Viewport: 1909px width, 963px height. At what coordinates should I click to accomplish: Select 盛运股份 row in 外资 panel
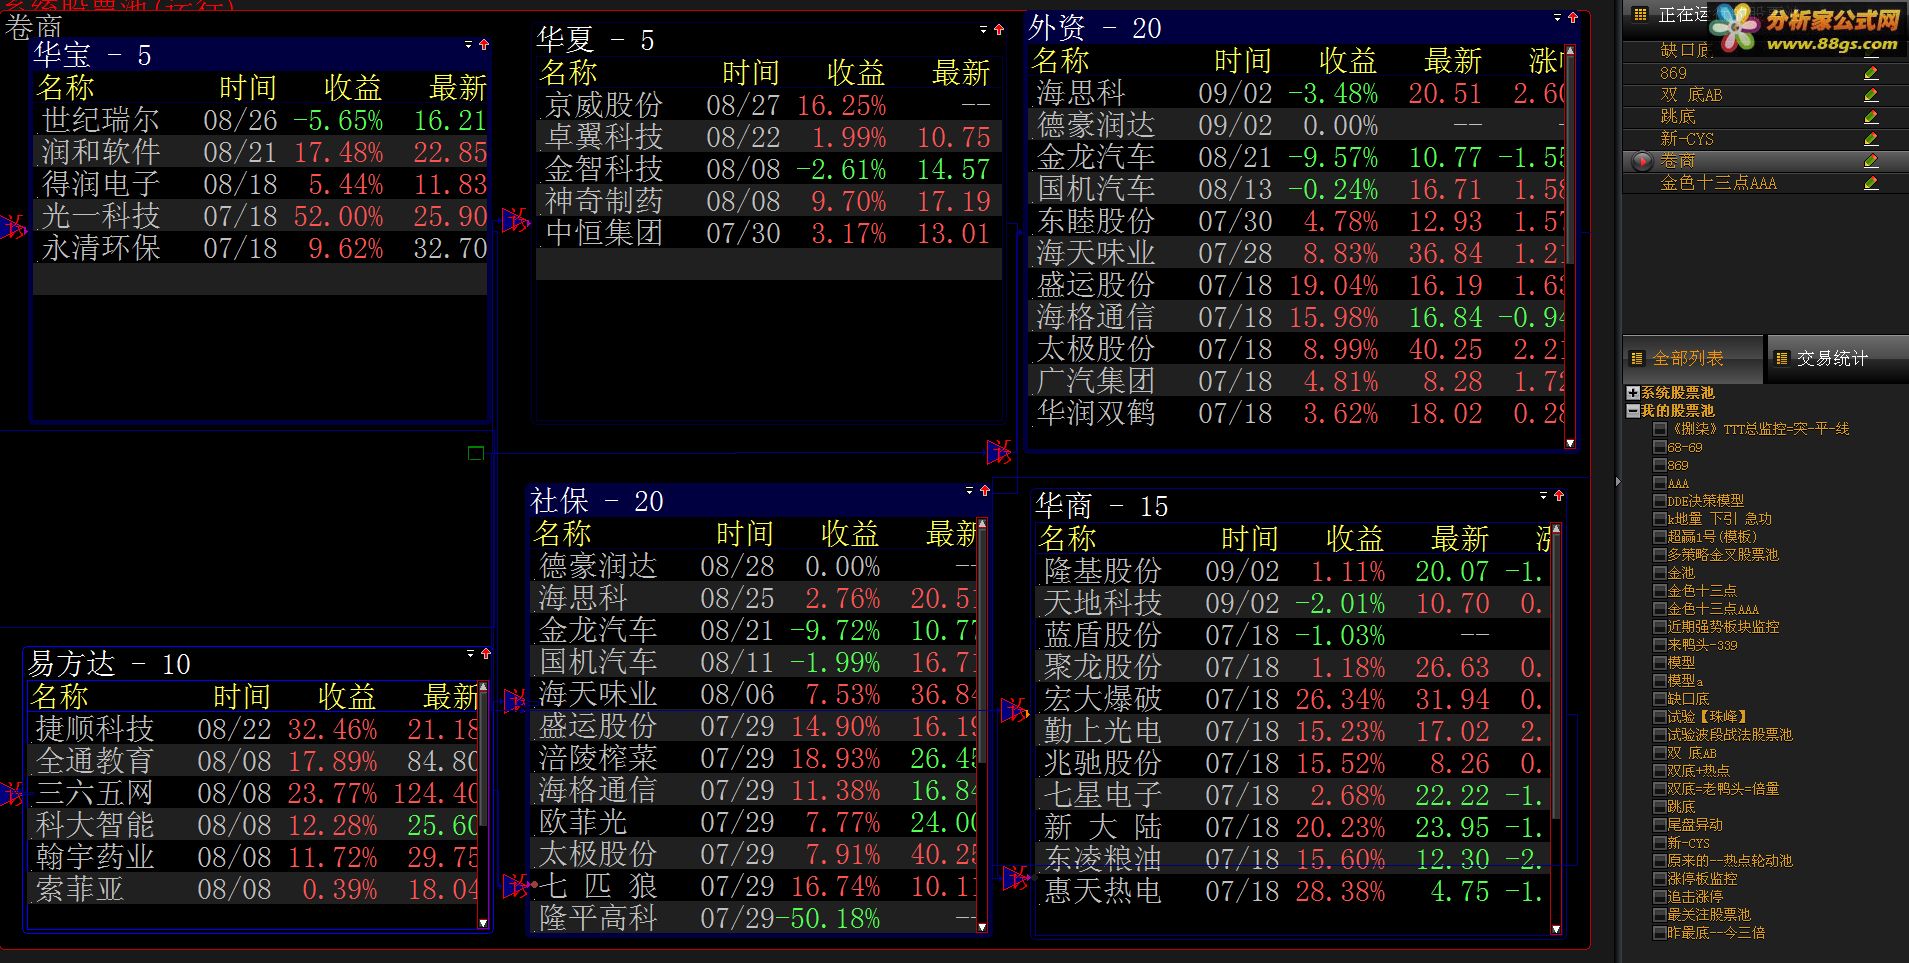click(1296, 285)
